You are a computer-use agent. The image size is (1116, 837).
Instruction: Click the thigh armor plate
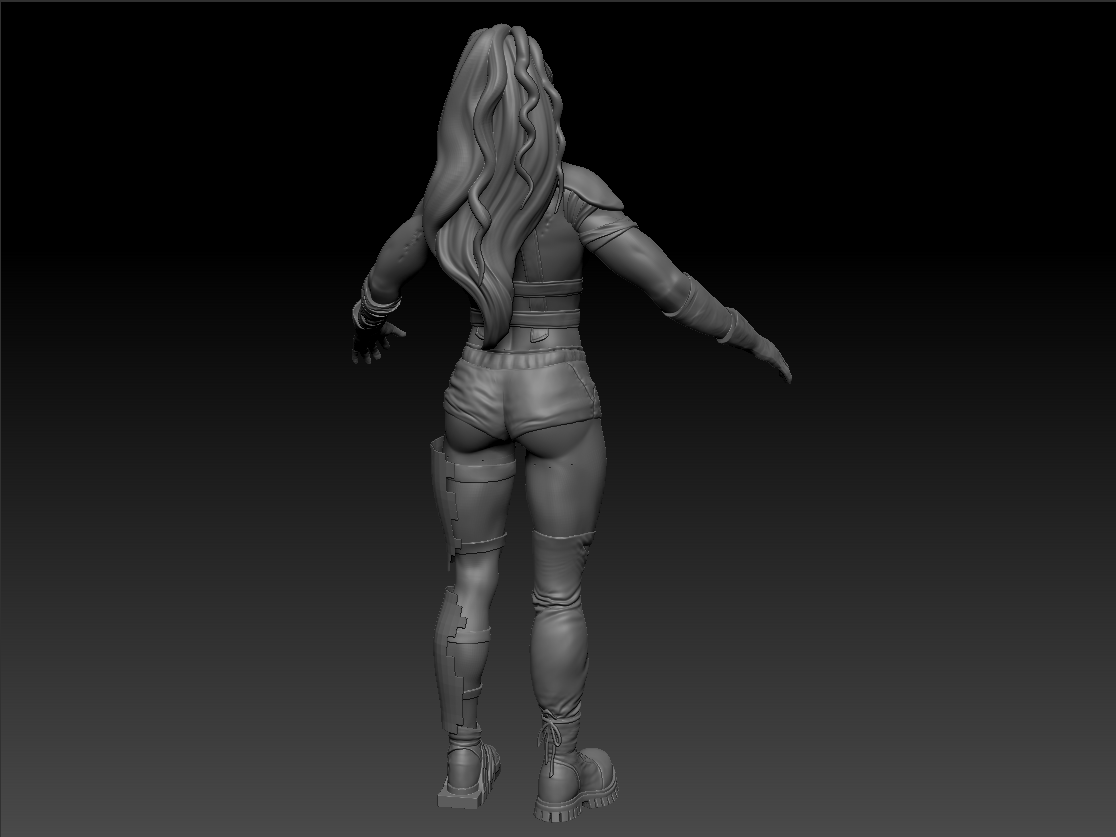pos(447,500)
